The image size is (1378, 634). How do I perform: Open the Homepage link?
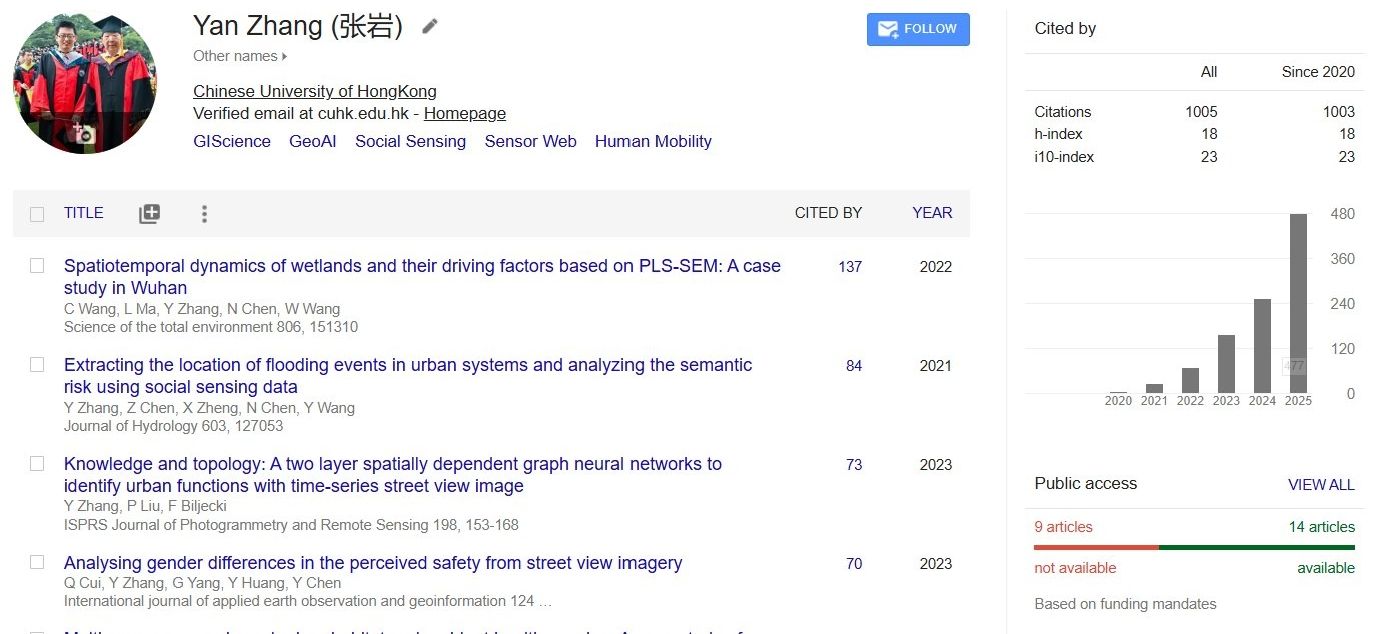(x=465, y=114)
